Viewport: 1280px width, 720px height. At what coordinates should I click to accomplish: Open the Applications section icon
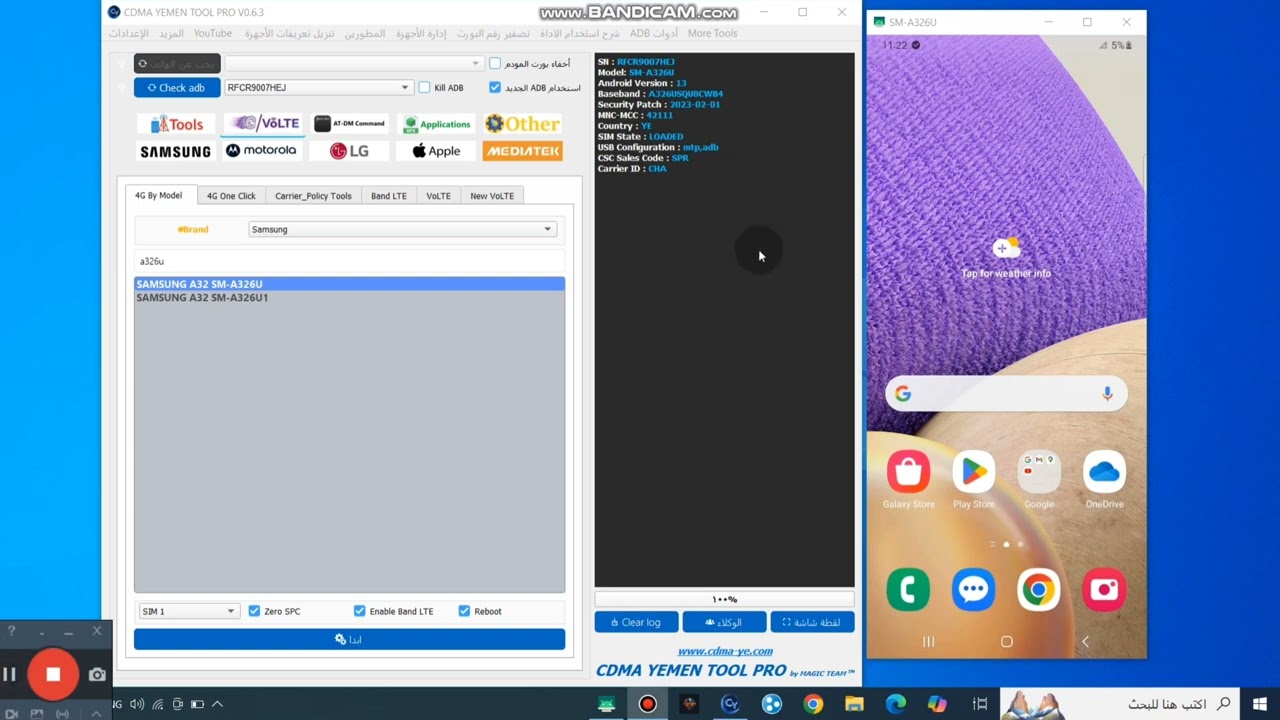436,124
